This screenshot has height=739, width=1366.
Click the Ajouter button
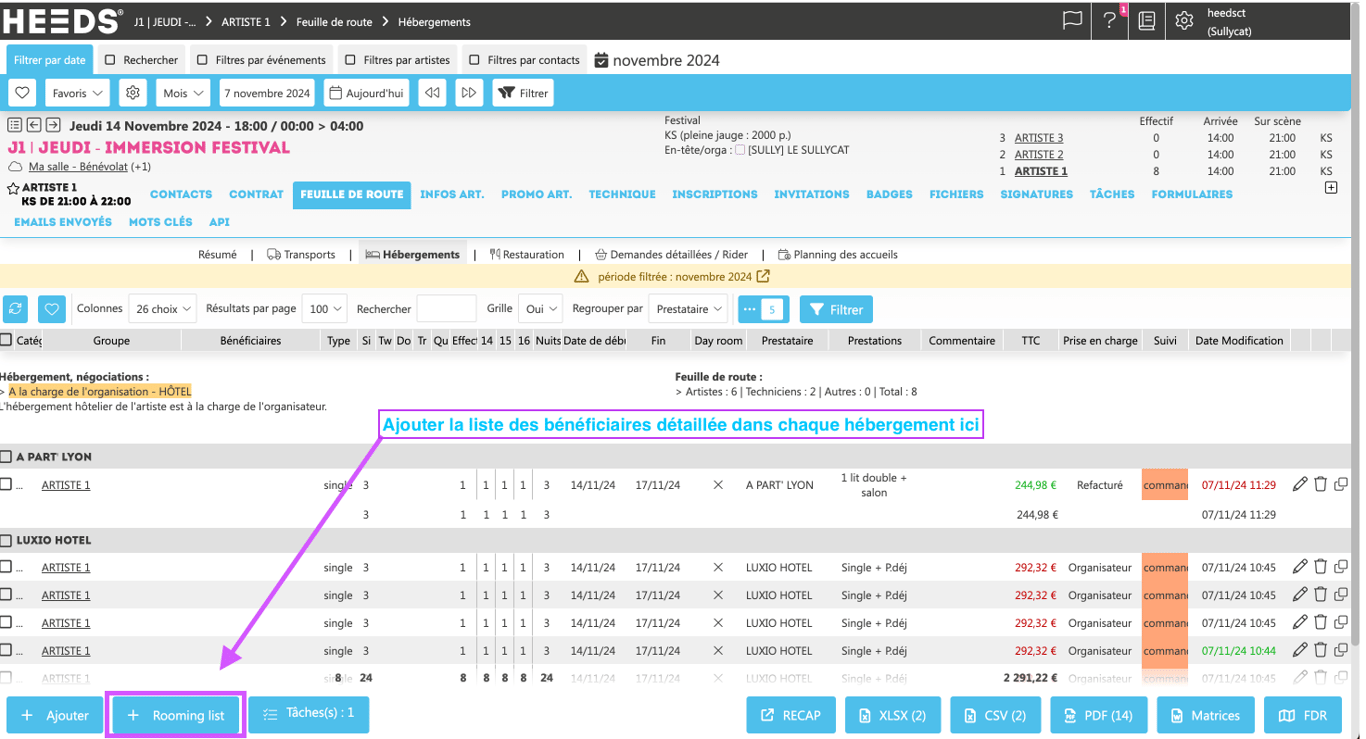coord(55,715)
